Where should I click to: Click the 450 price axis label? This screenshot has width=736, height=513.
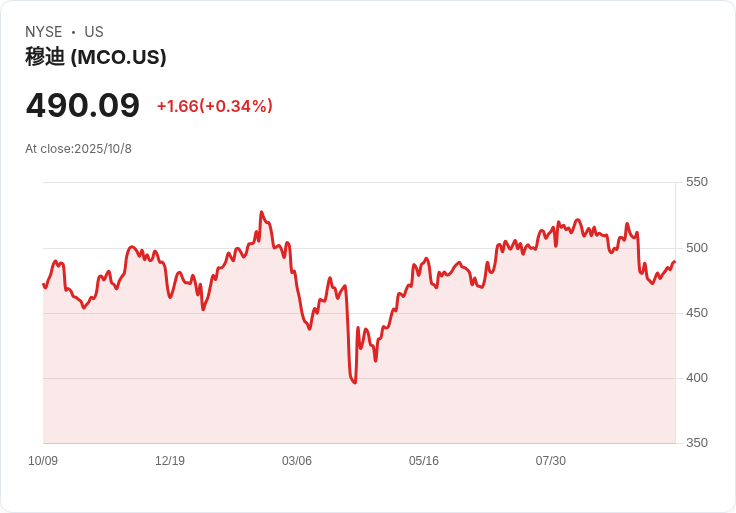pyautogui.click(x=697, y=313)
